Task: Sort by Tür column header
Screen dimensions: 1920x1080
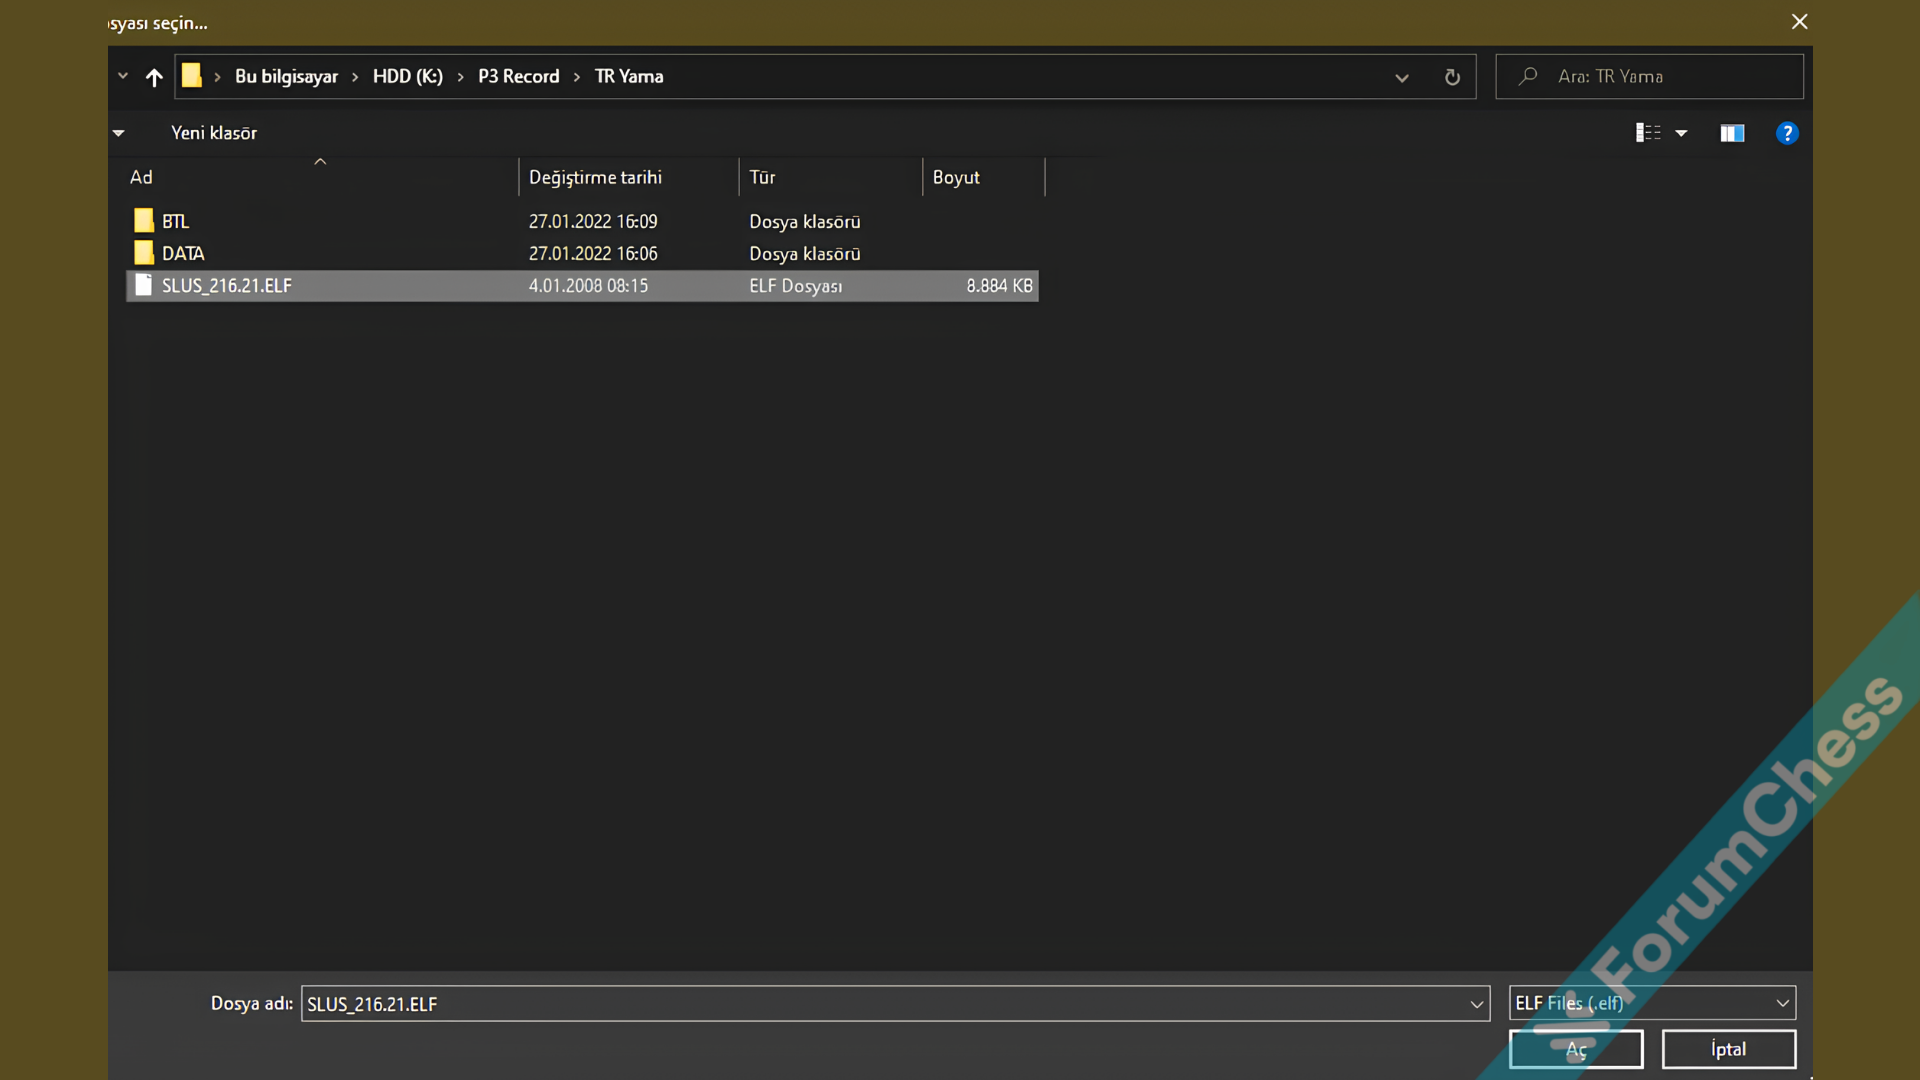Action: tap(762, 177)
